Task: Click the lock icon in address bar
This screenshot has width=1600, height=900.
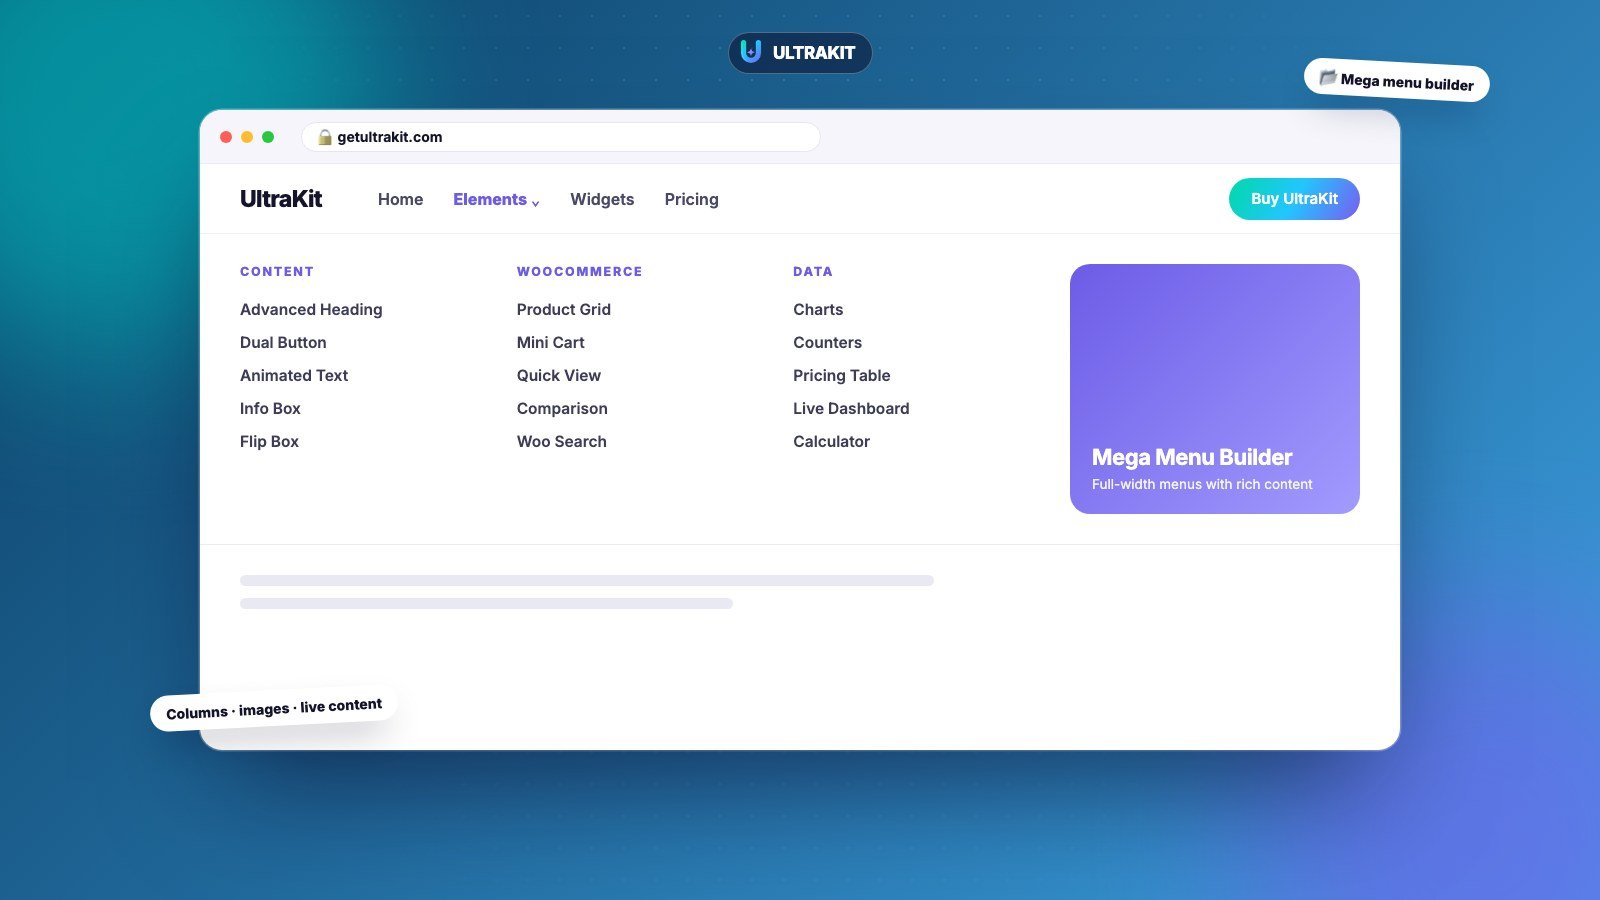Action: click(325, 137)
